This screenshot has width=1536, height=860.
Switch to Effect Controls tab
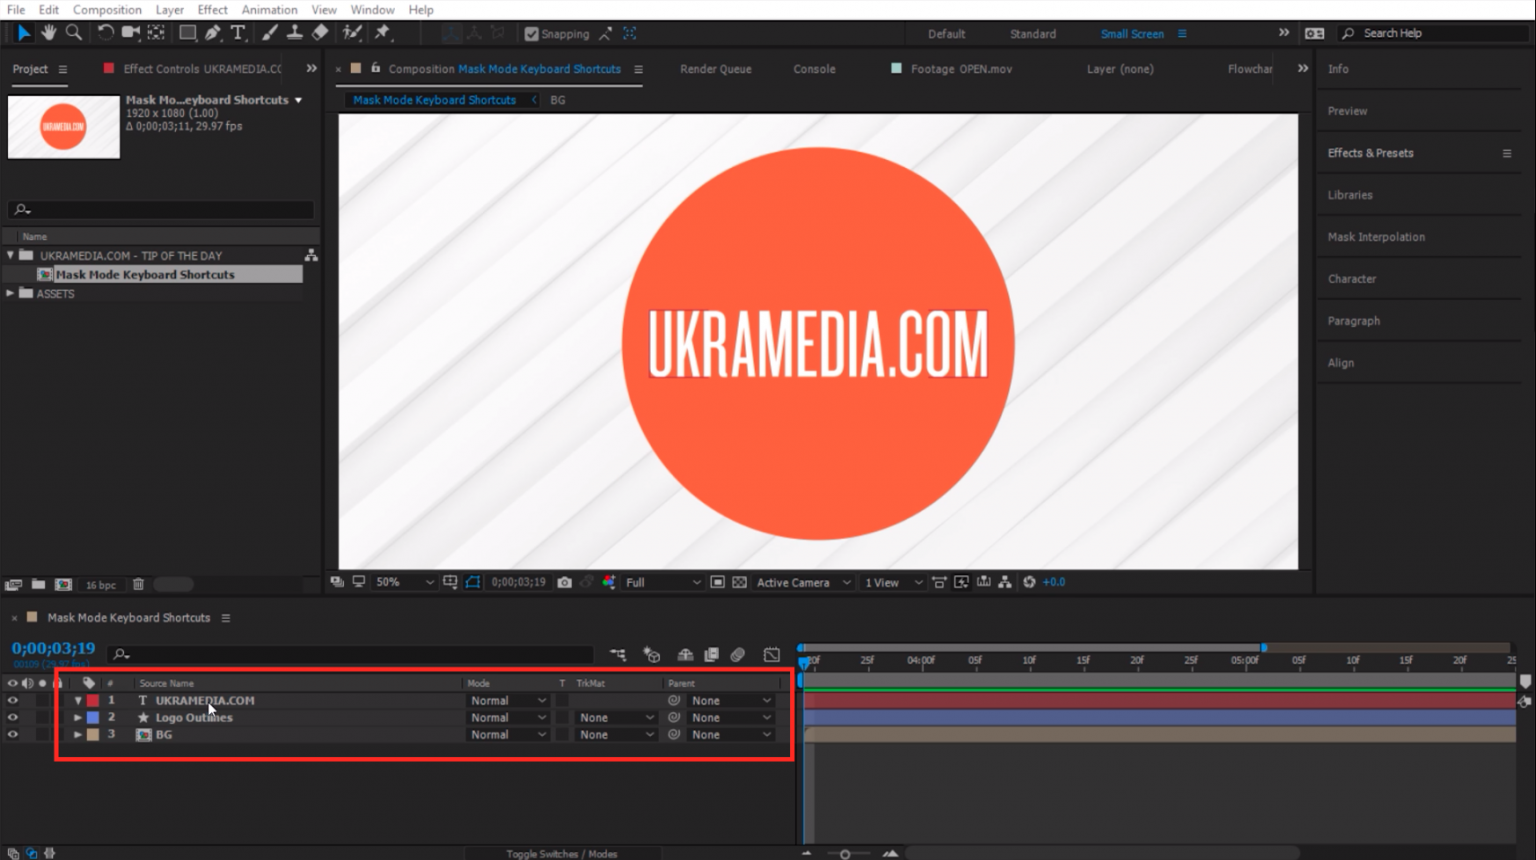[x=202, y=69]
